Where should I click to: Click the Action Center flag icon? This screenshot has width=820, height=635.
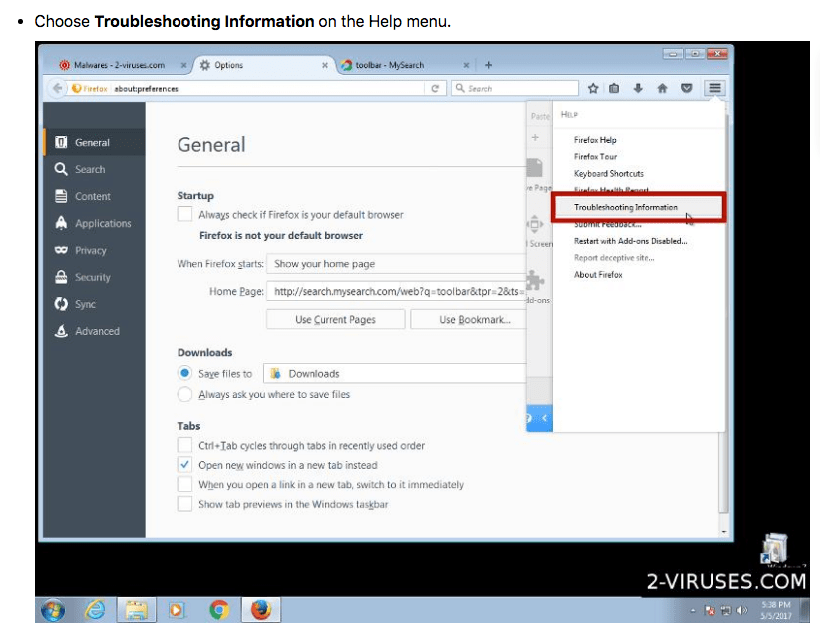tap(710, 610)
